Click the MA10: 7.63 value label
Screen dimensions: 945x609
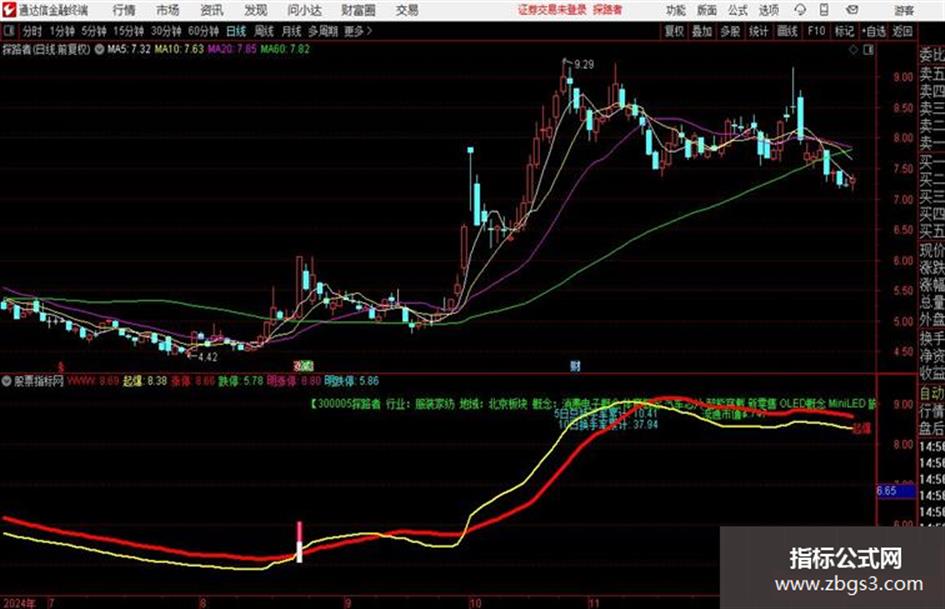click(179, 49)
